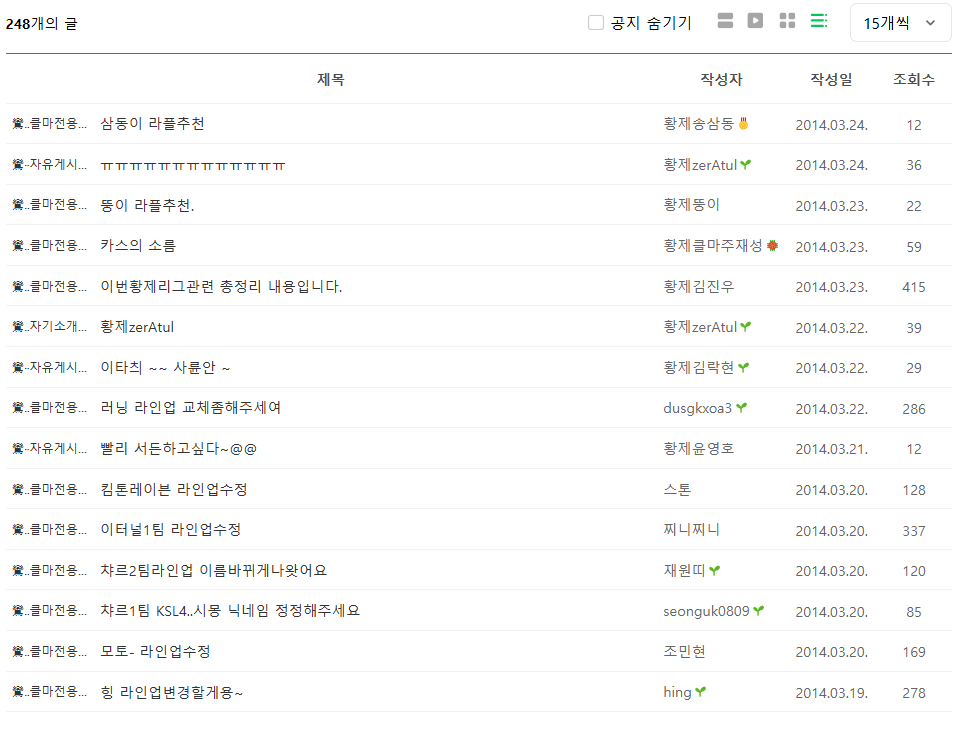Open the post 러닝 라인업 교체좀해주세여
Image resolution: width=965 pixels, height=753 pixels.
pyautogui.click(x=190, y=408)
